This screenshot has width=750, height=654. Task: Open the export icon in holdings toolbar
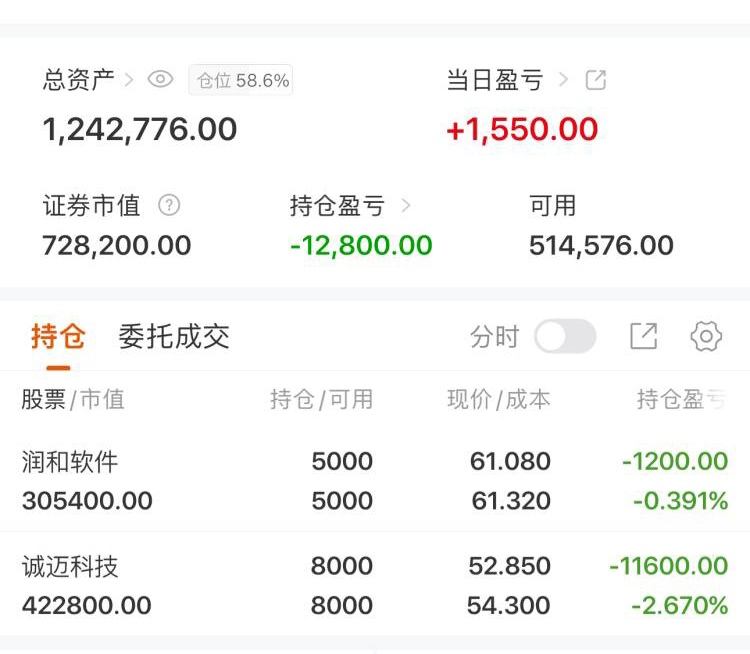[643, 337]
